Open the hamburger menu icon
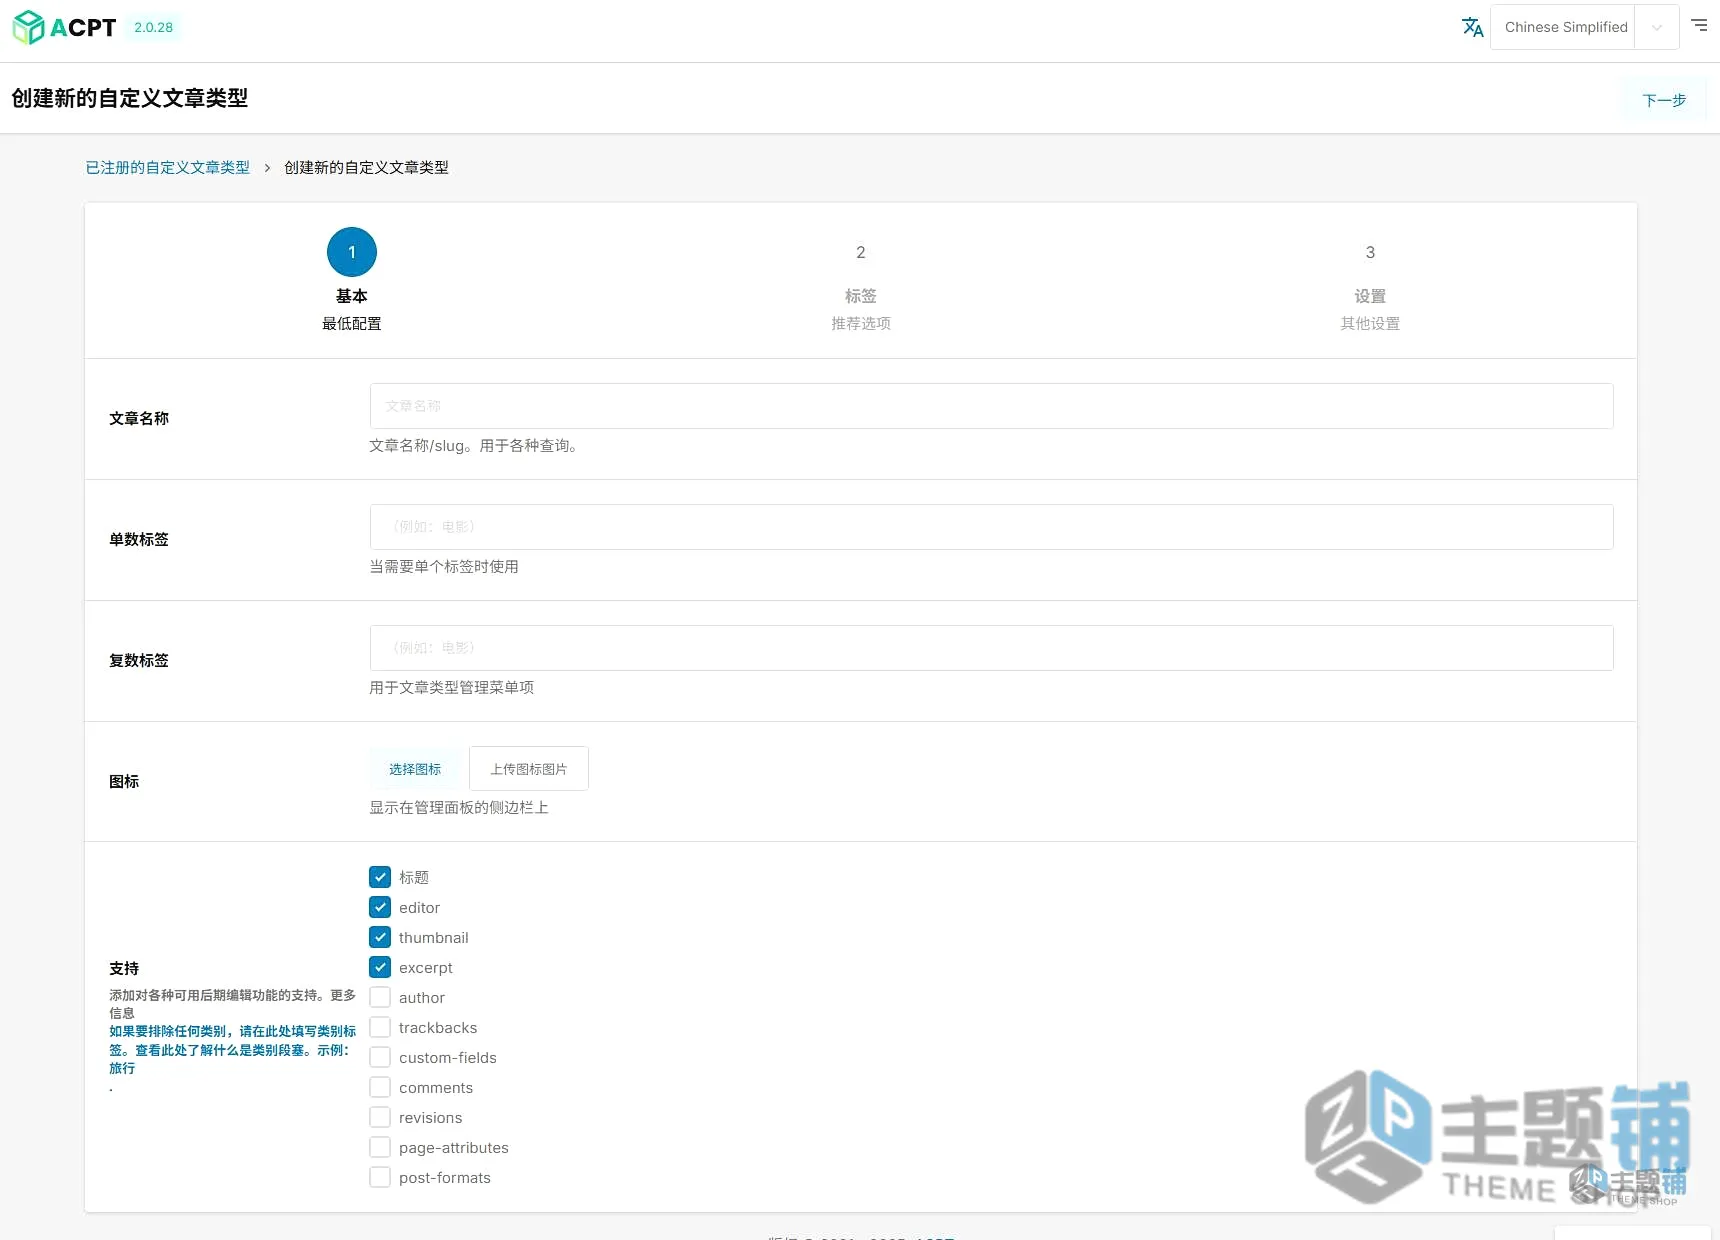The height and width of the screenshot is (1240, 1720). click(1699, 25)
